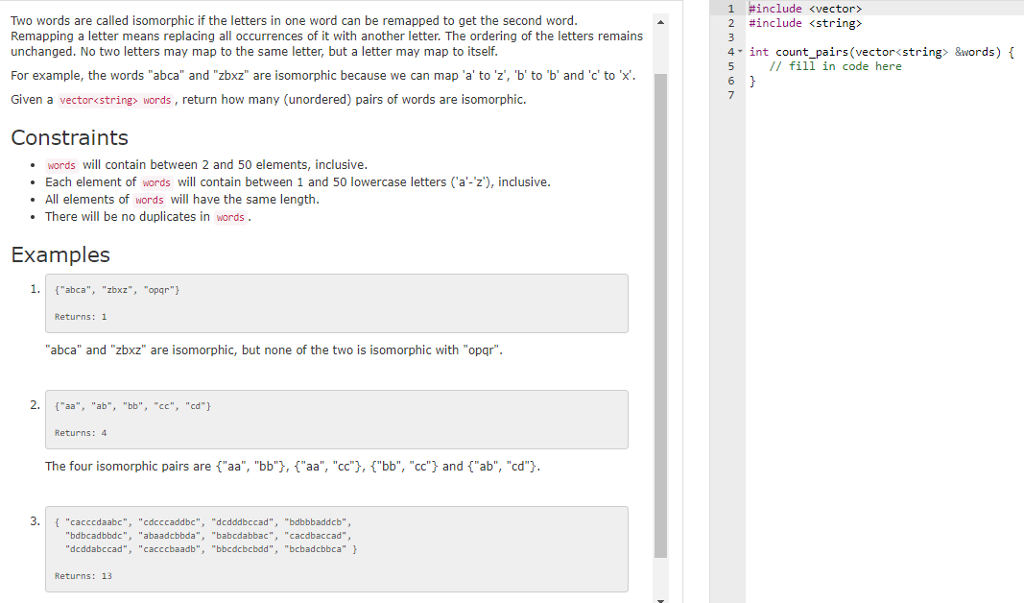Click Returns: 1 inside Example 1
Viewport: 1024px width, 603px height.
tap(82, 316)
